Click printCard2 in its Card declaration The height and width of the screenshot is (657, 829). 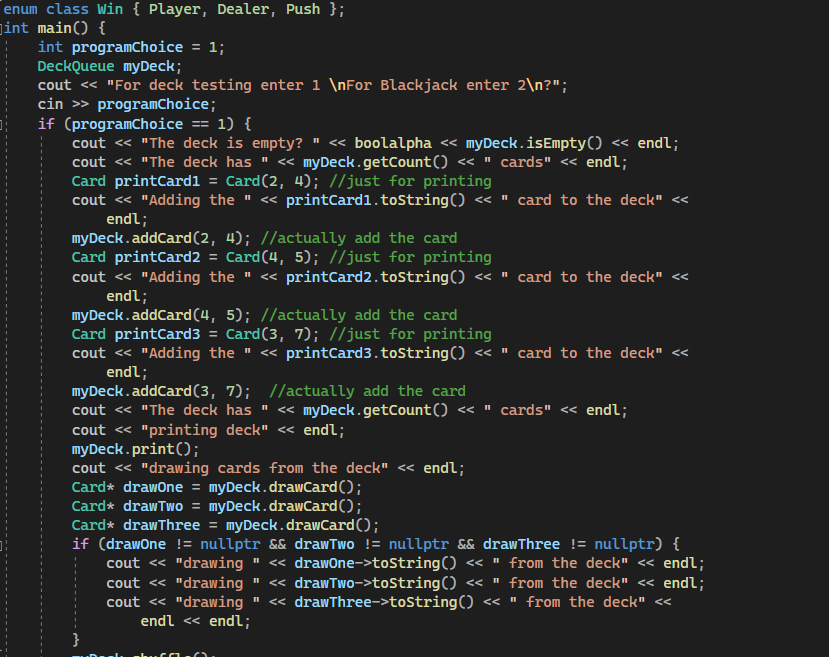[x=157, y=257]
